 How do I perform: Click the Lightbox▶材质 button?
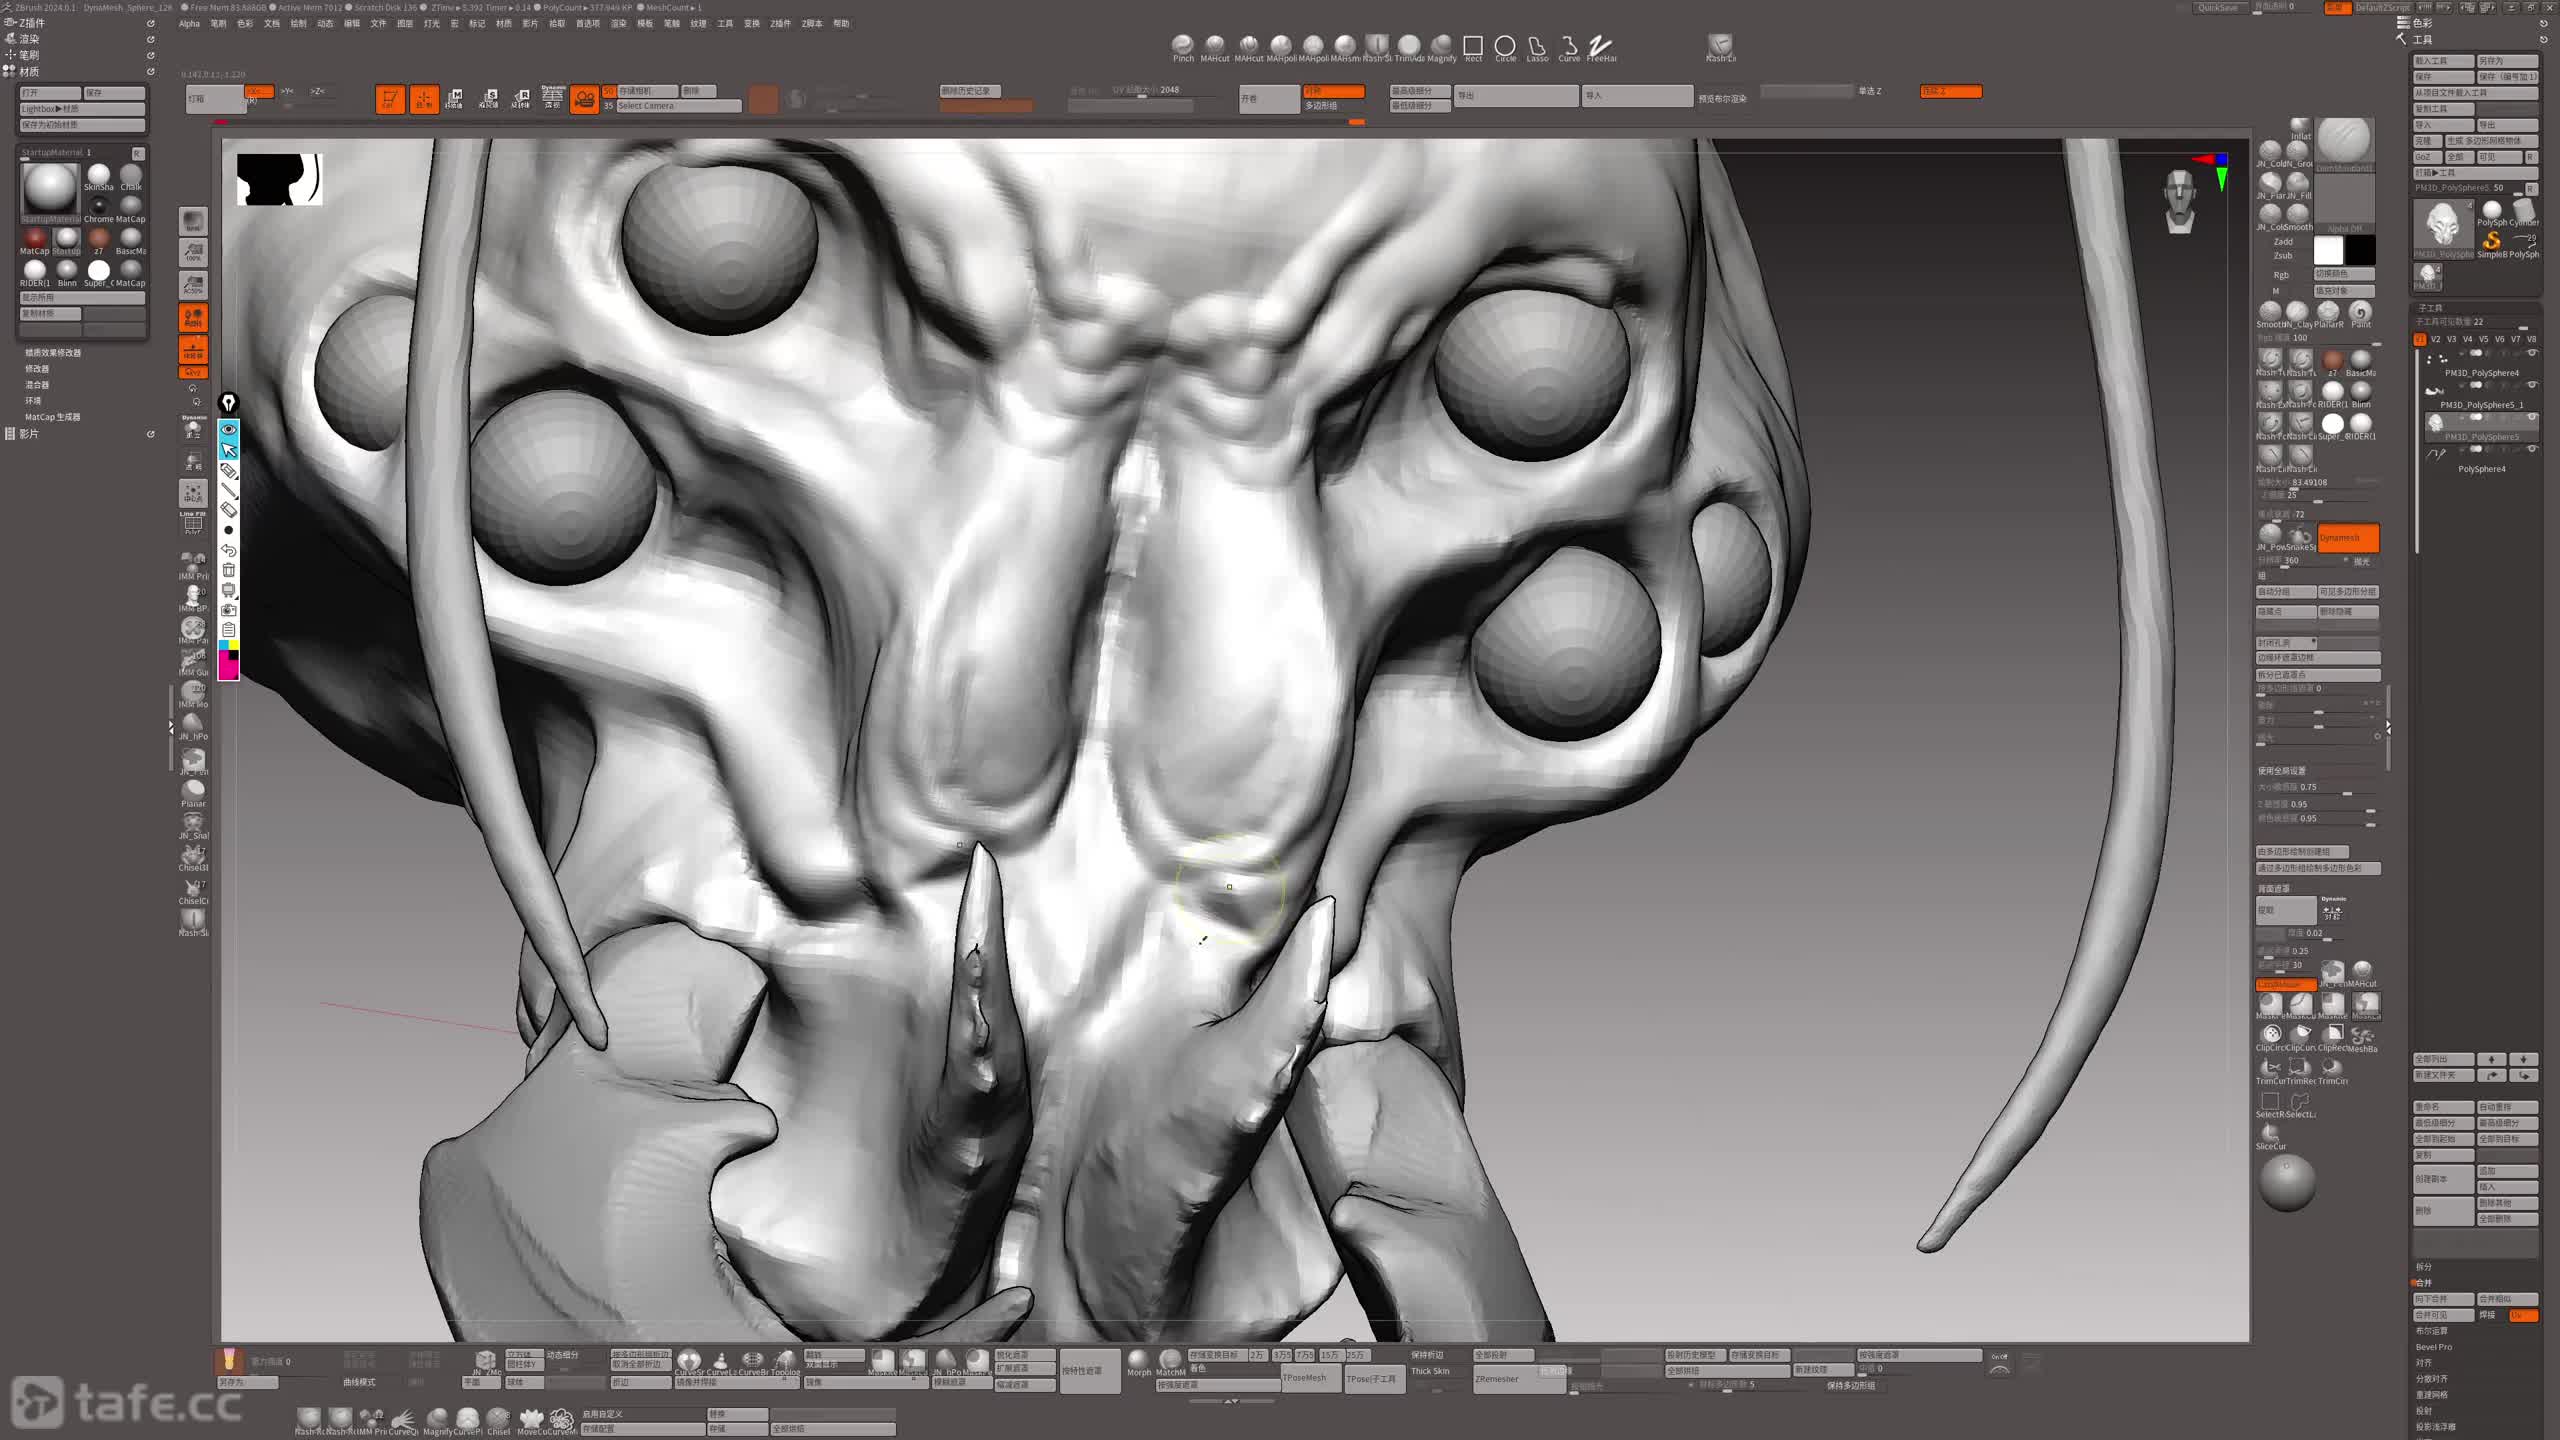(82, 109)
